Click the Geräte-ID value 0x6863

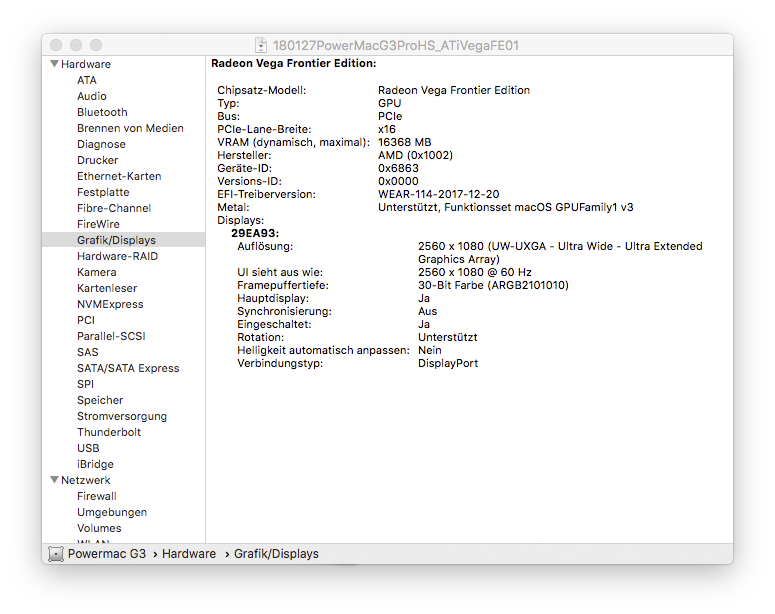pos(398,168)
